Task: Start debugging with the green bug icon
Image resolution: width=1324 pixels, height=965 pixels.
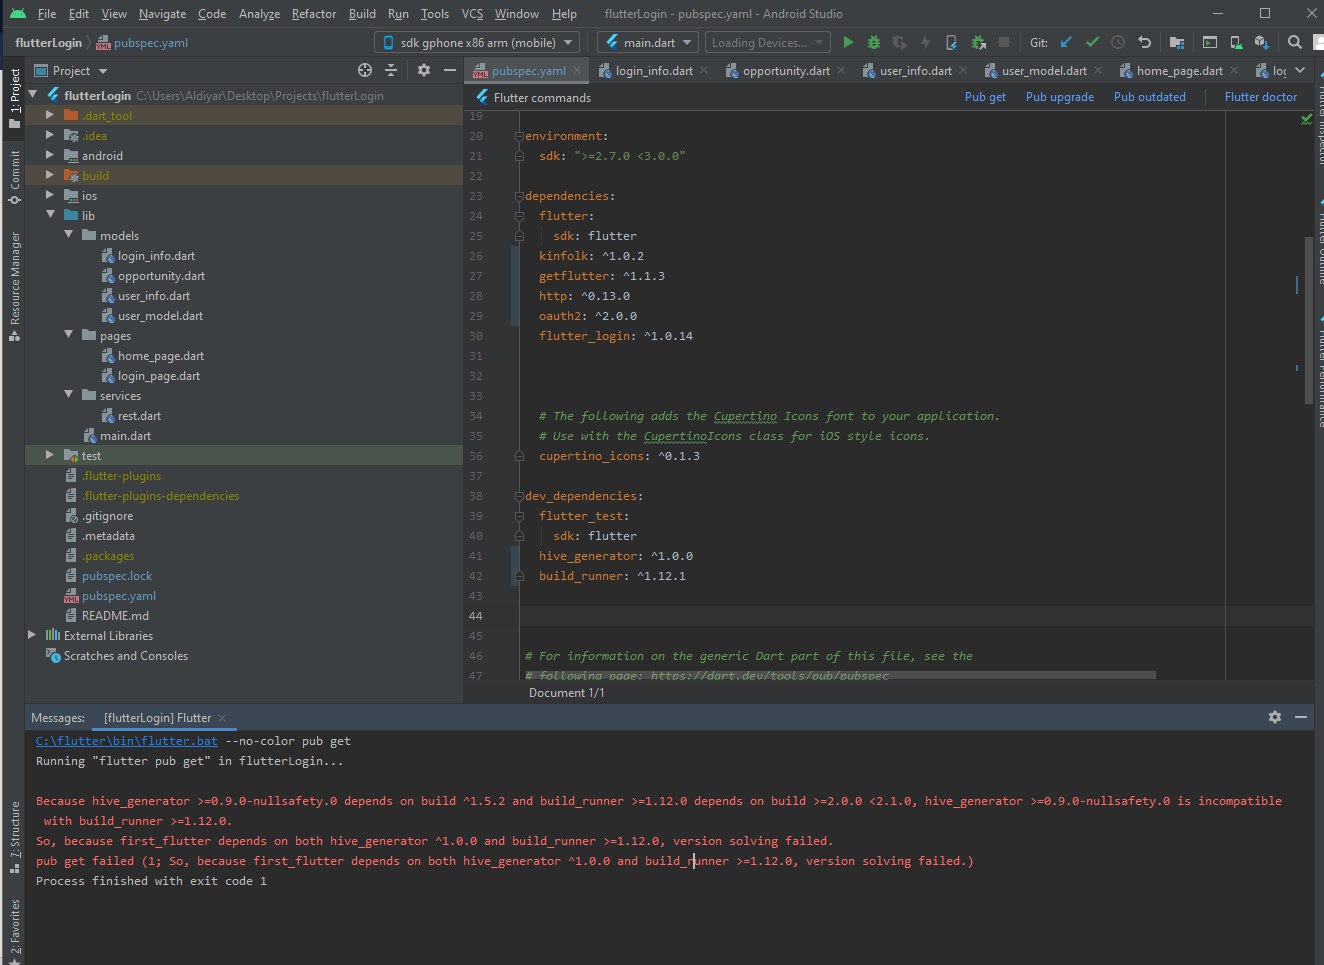Action: (874, 42)
